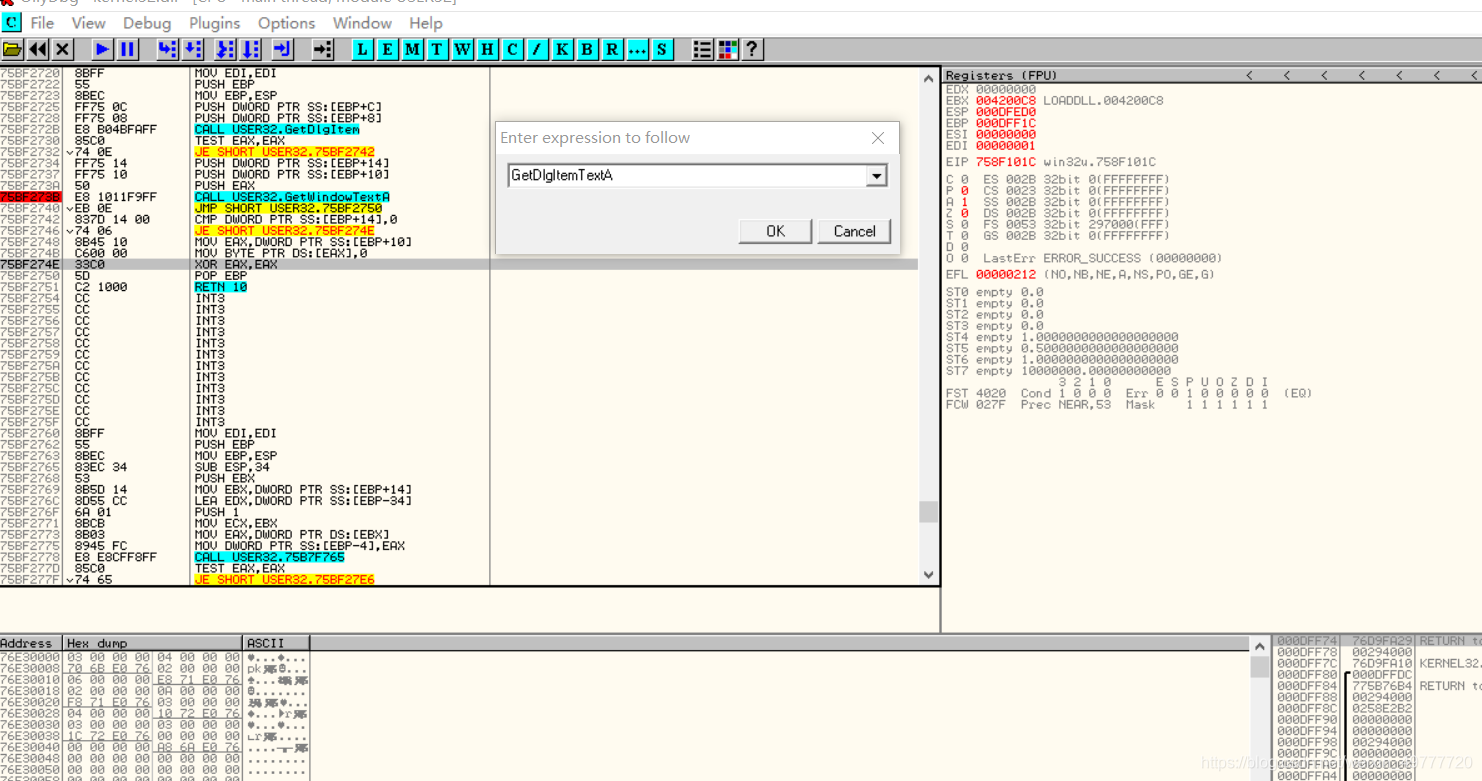The width and height of the screenshot is (1482, 781).
Task: Confirm expression with the OK button
Action: point(775,231)
